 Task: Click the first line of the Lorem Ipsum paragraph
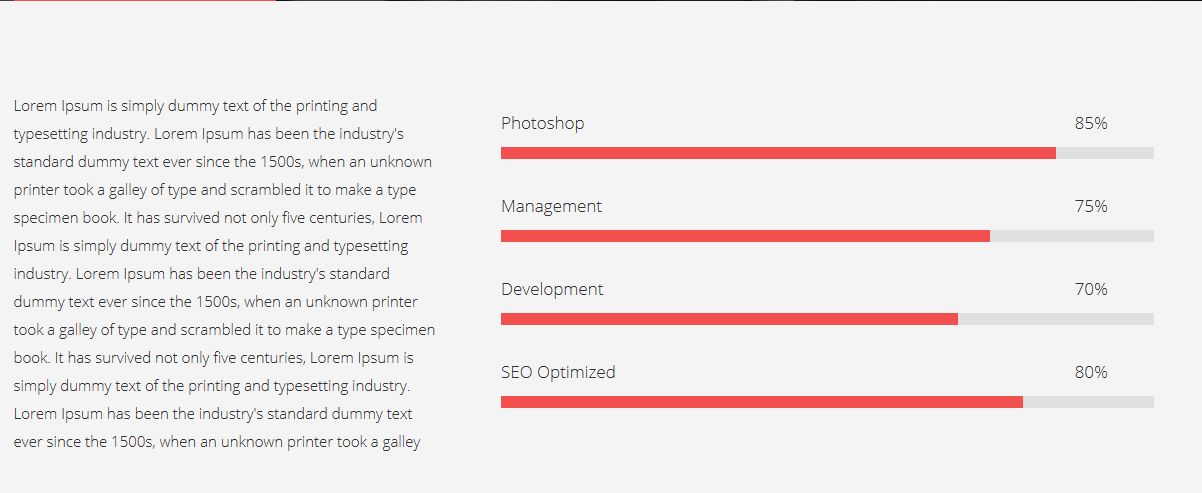(x=195, y=105)
